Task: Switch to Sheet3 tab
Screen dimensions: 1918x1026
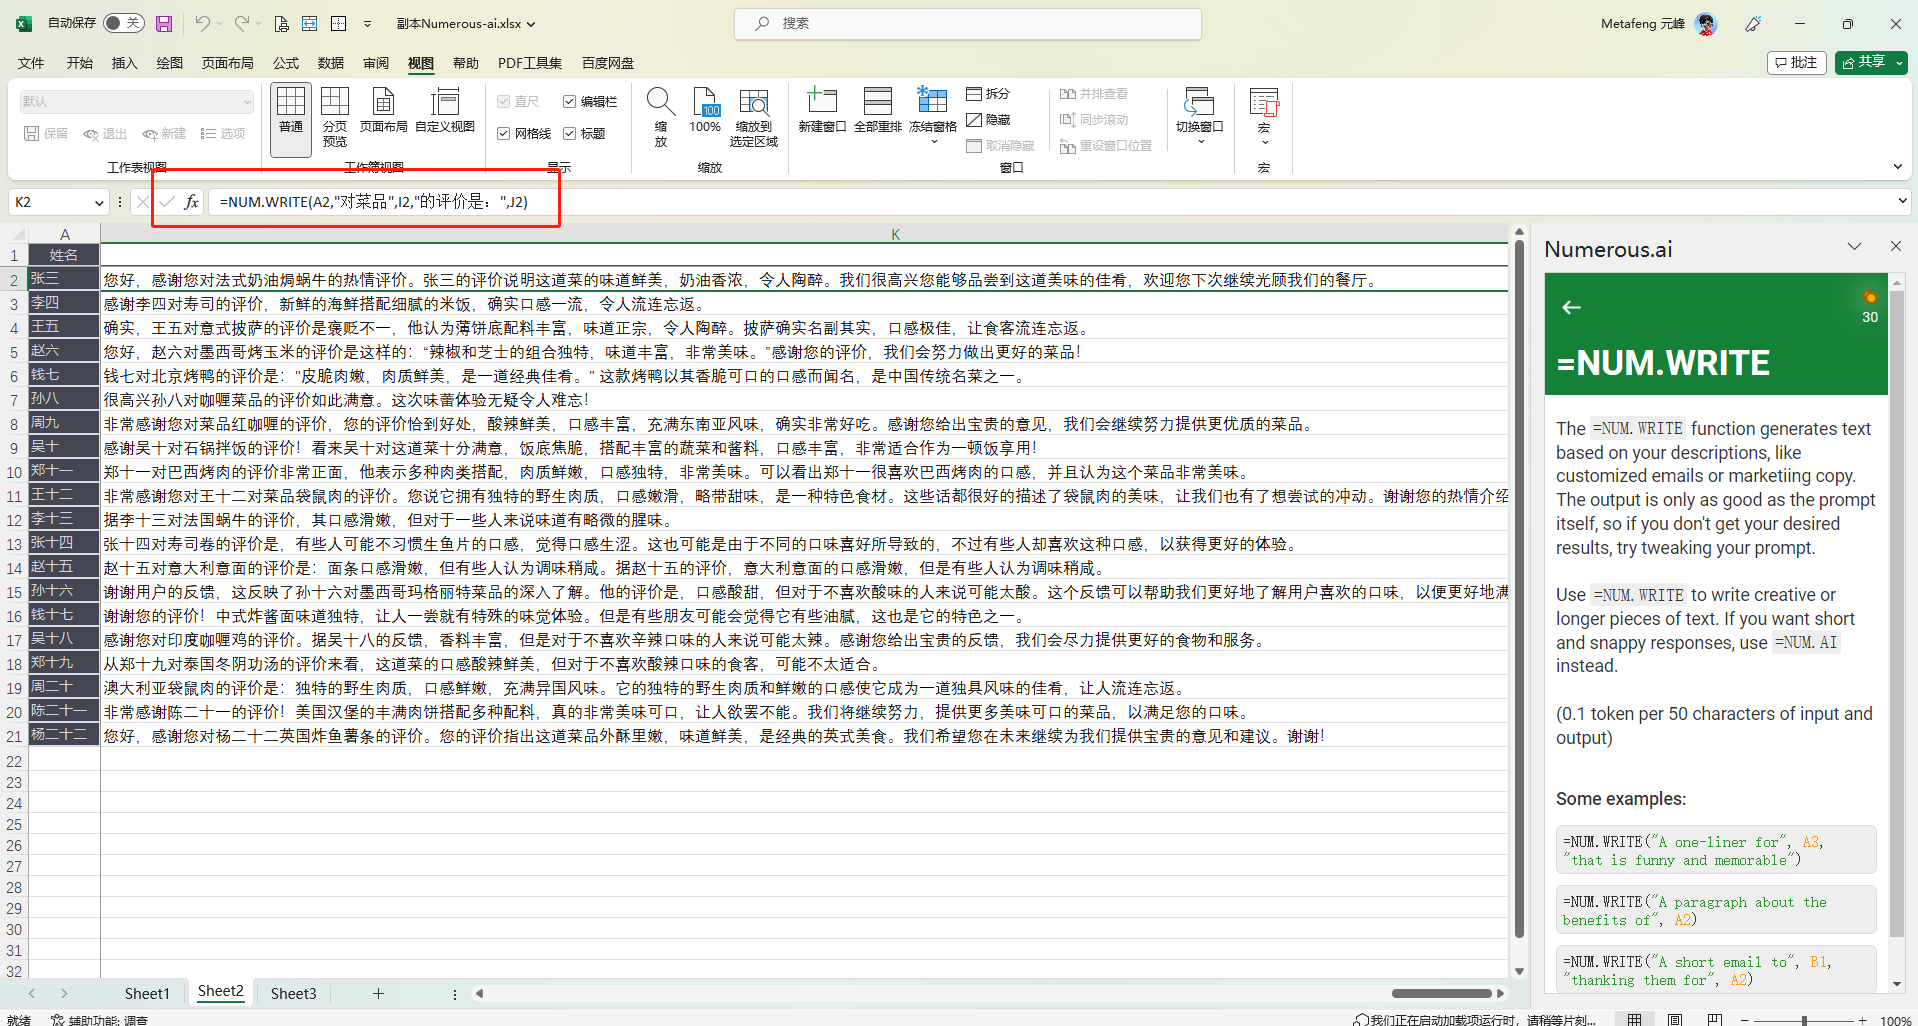Action: [293, 993]
